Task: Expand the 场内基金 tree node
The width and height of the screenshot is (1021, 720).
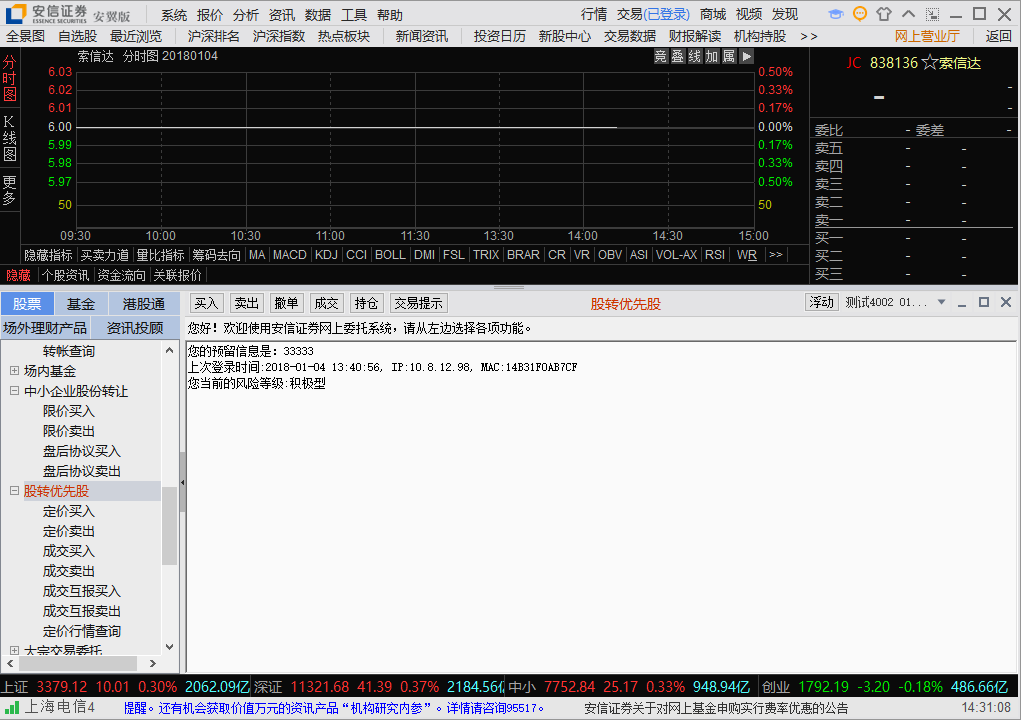Action: 14,370
